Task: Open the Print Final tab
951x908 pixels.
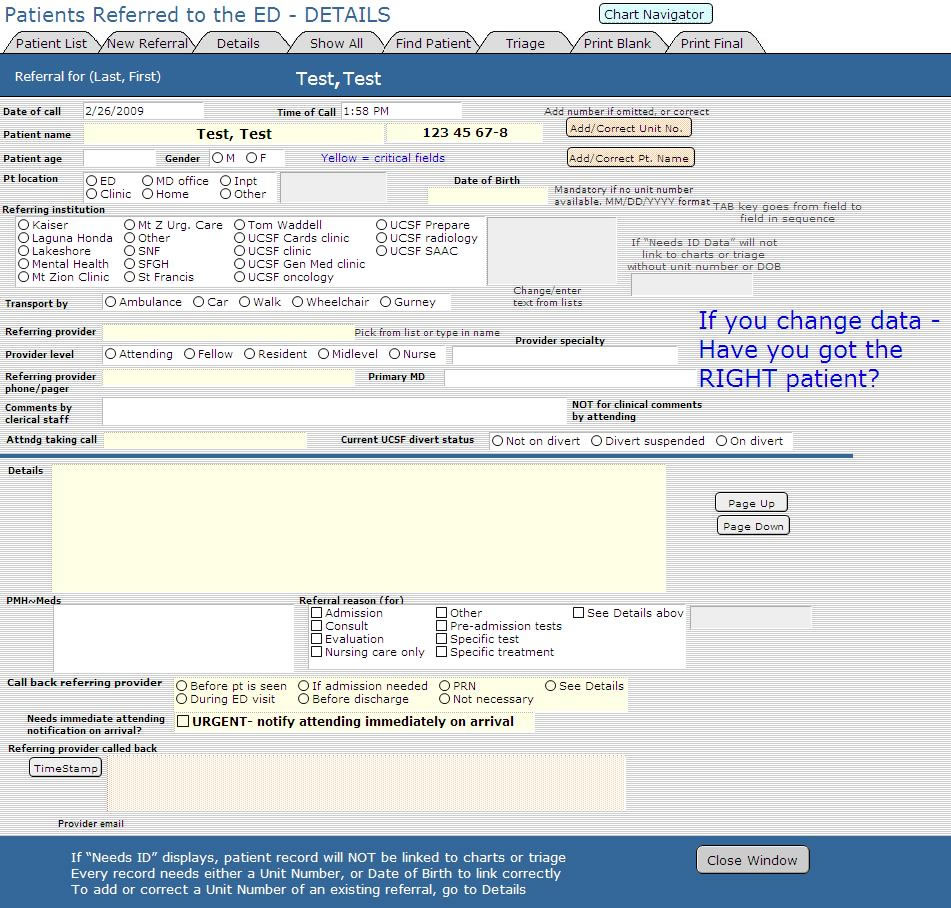Action: click(x=711, y=43)
